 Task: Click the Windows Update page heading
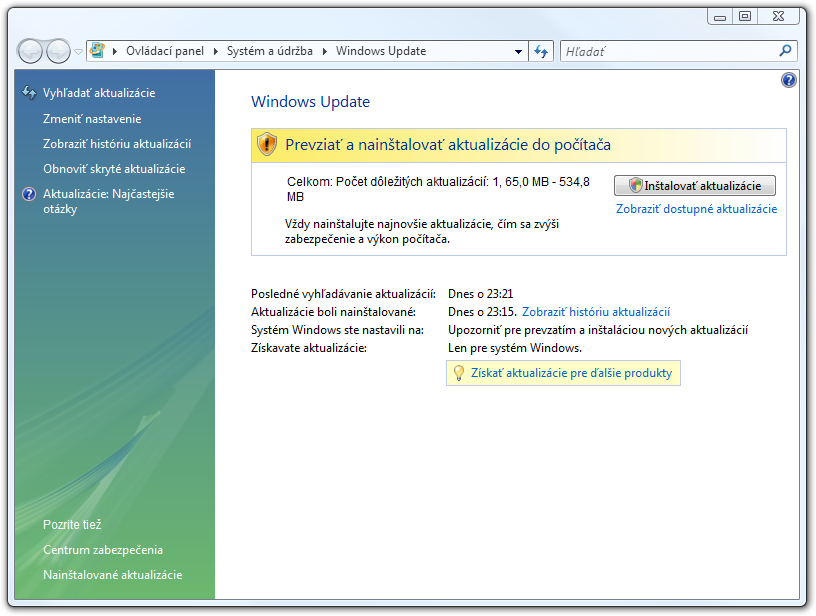click(311, 101)
